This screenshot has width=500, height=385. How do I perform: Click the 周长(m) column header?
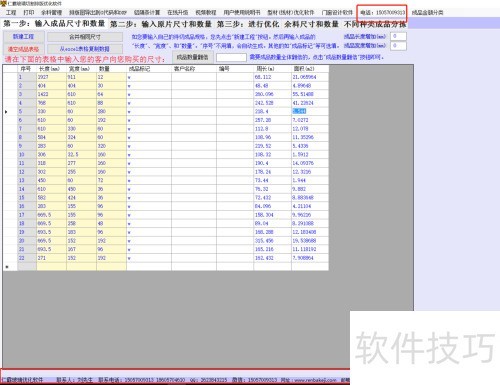pyautogui.click(x=272, y=69)
